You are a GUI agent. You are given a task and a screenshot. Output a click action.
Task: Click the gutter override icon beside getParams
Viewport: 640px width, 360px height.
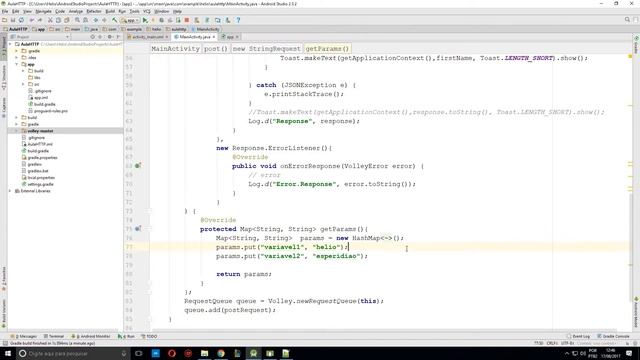[138, 229]
